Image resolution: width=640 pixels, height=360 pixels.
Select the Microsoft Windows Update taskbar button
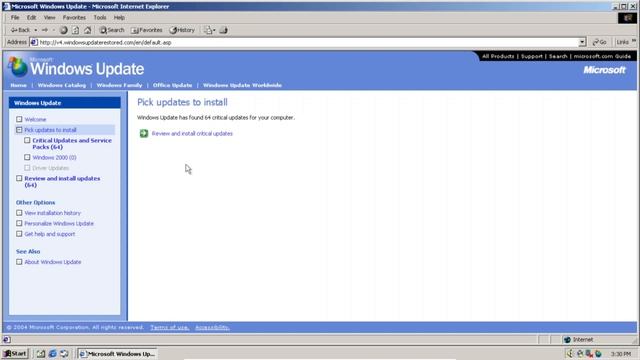[117, 354]
